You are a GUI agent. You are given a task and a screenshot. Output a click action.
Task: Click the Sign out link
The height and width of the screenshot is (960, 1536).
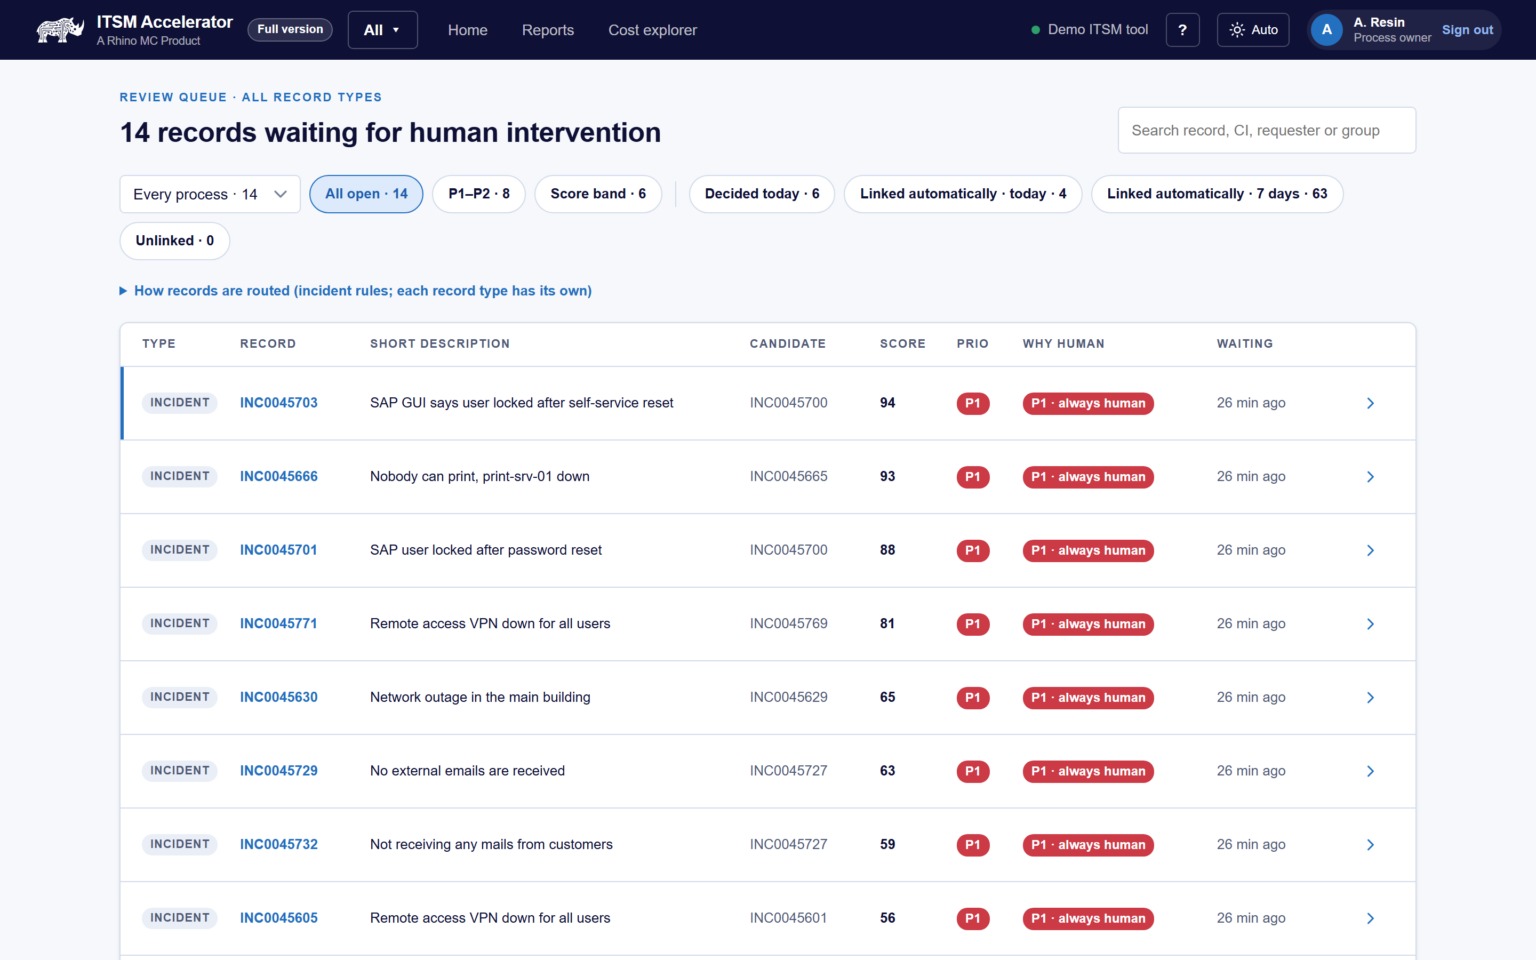pos(1467,30)
